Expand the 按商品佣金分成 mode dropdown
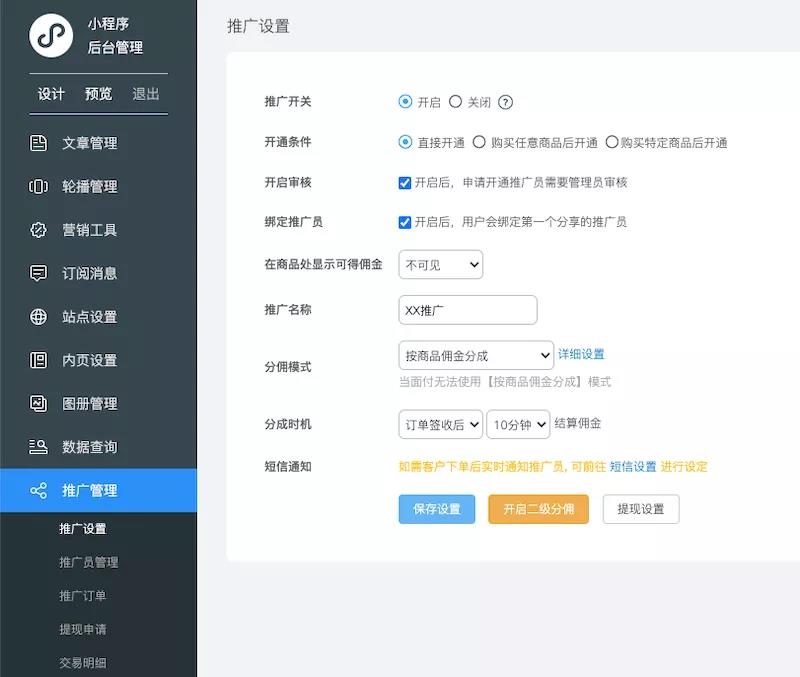Image resolution: width=800 pixels, height=677 pixels. click(x=475, y=354)
